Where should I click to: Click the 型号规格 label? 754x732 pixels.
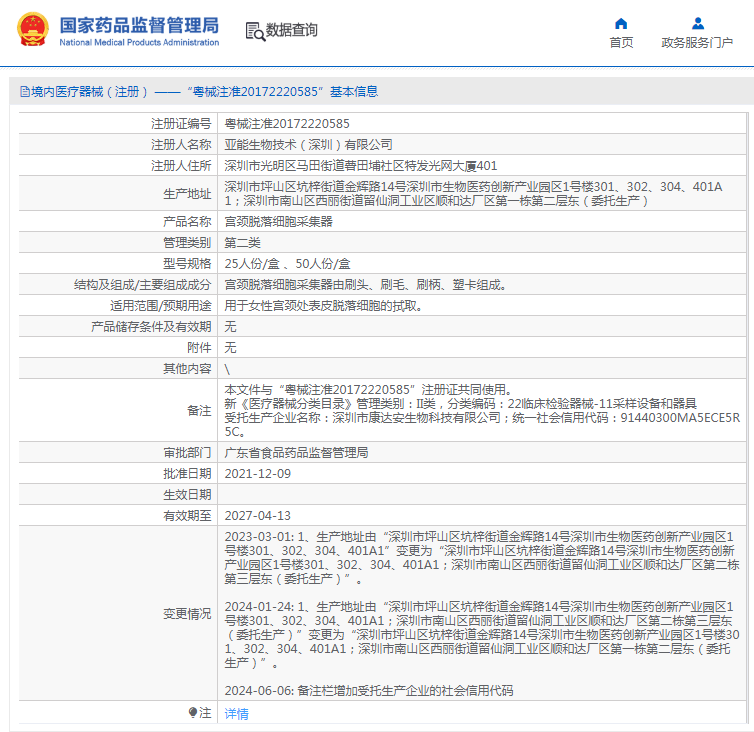click(187, 264)
